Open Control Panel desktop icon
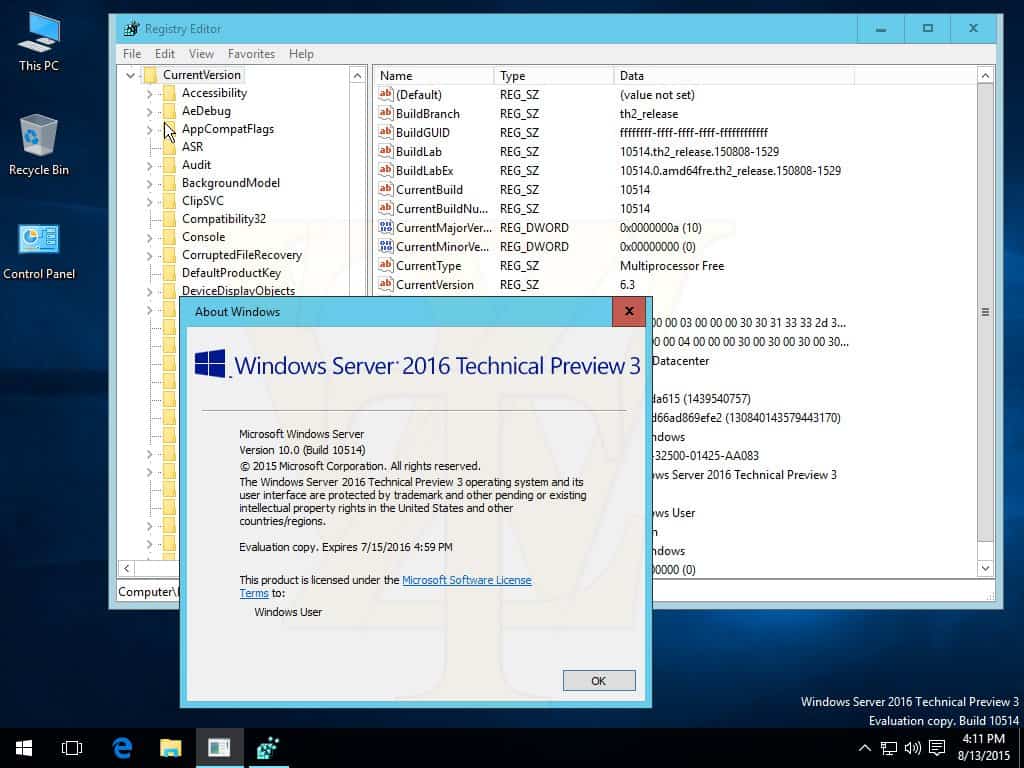The height and width of the screenshot is (768, 1024). 39,251
